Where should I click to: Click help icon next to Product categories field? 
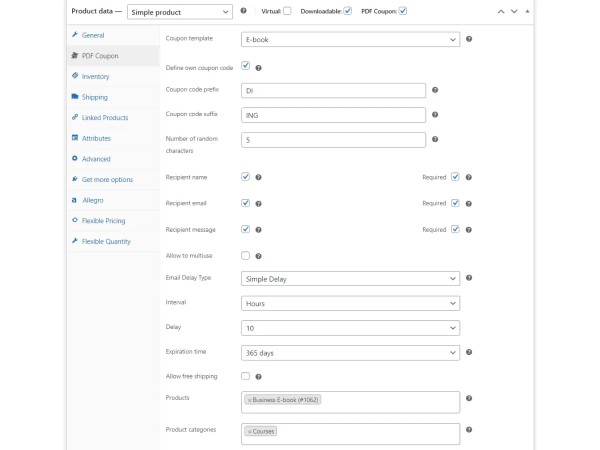(469, 430)
